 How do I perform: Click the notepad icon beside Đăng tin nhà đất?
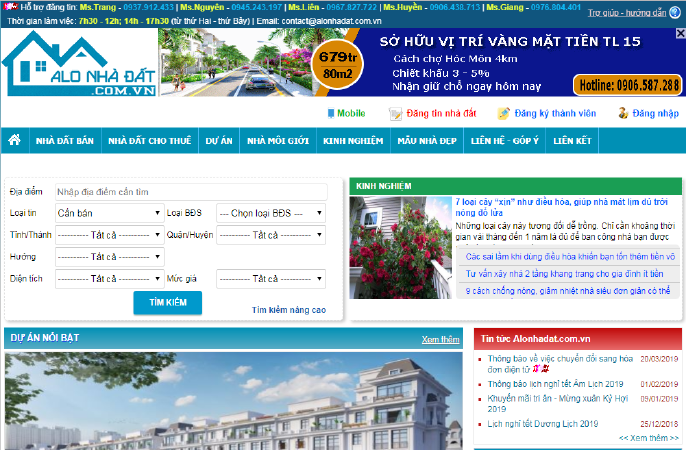tap(396, 114)
